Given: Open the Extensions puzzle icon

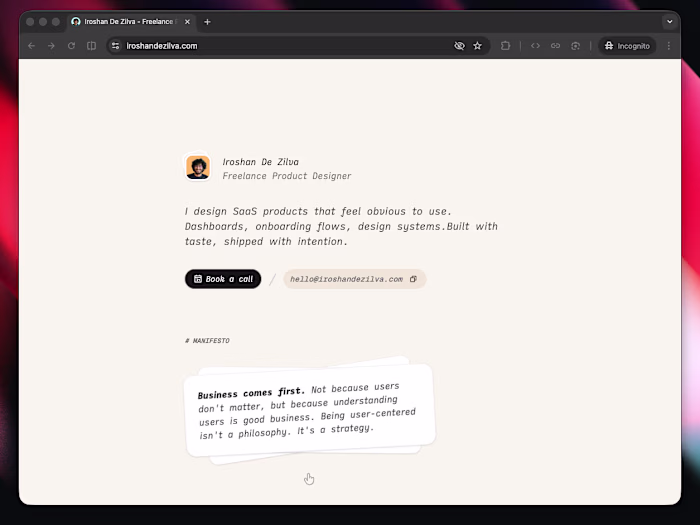Looking at the screenshot, I should click(505, 46).
